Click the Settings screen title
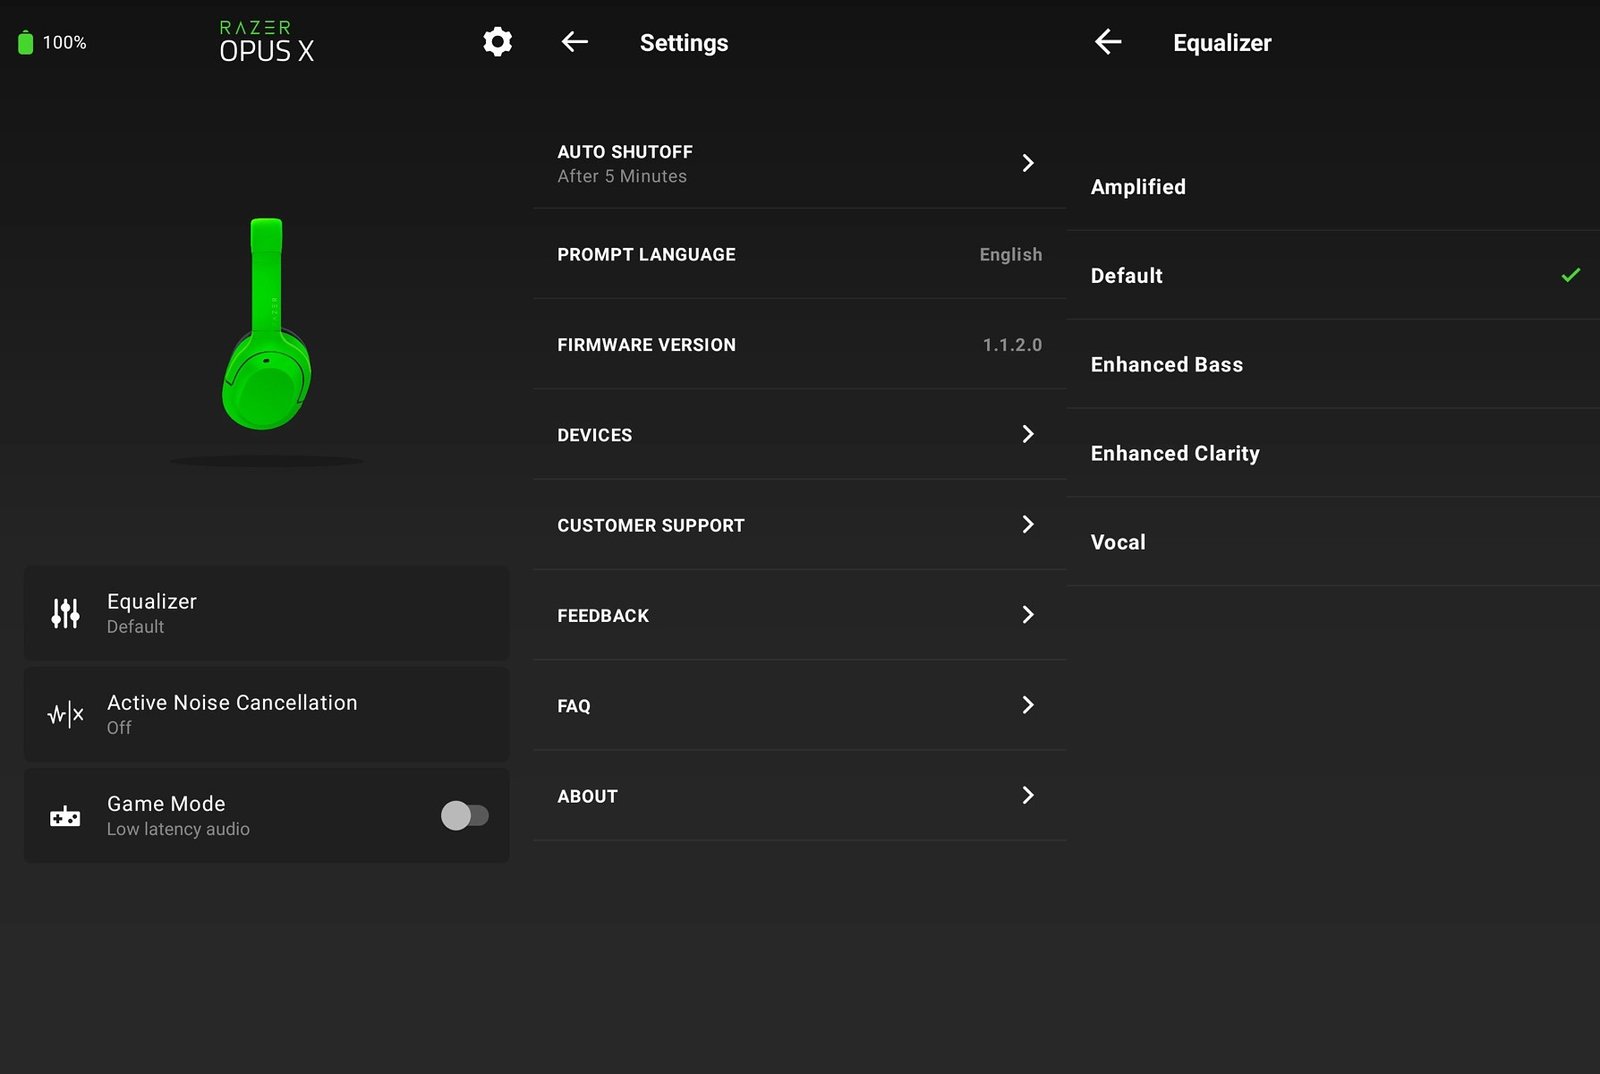 click(684, 43)
